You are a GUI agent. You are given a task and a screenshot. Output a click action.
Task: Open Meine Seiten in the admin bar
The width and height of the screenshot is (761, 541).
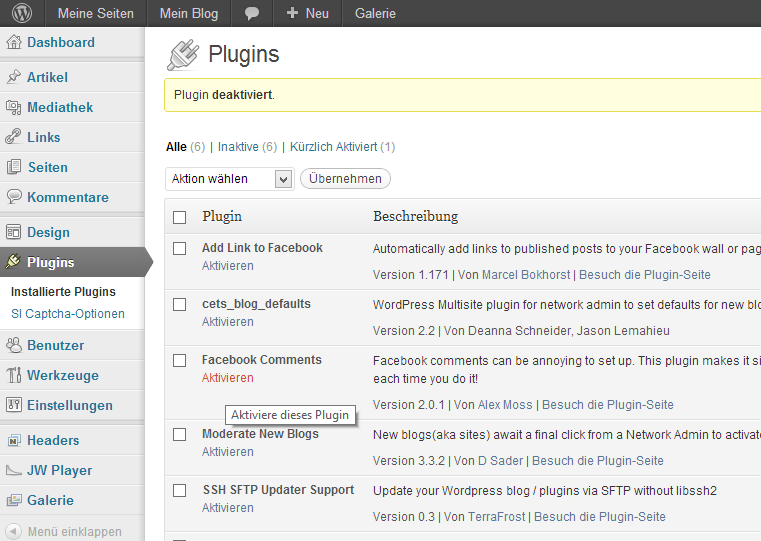(x=96, y=14)
